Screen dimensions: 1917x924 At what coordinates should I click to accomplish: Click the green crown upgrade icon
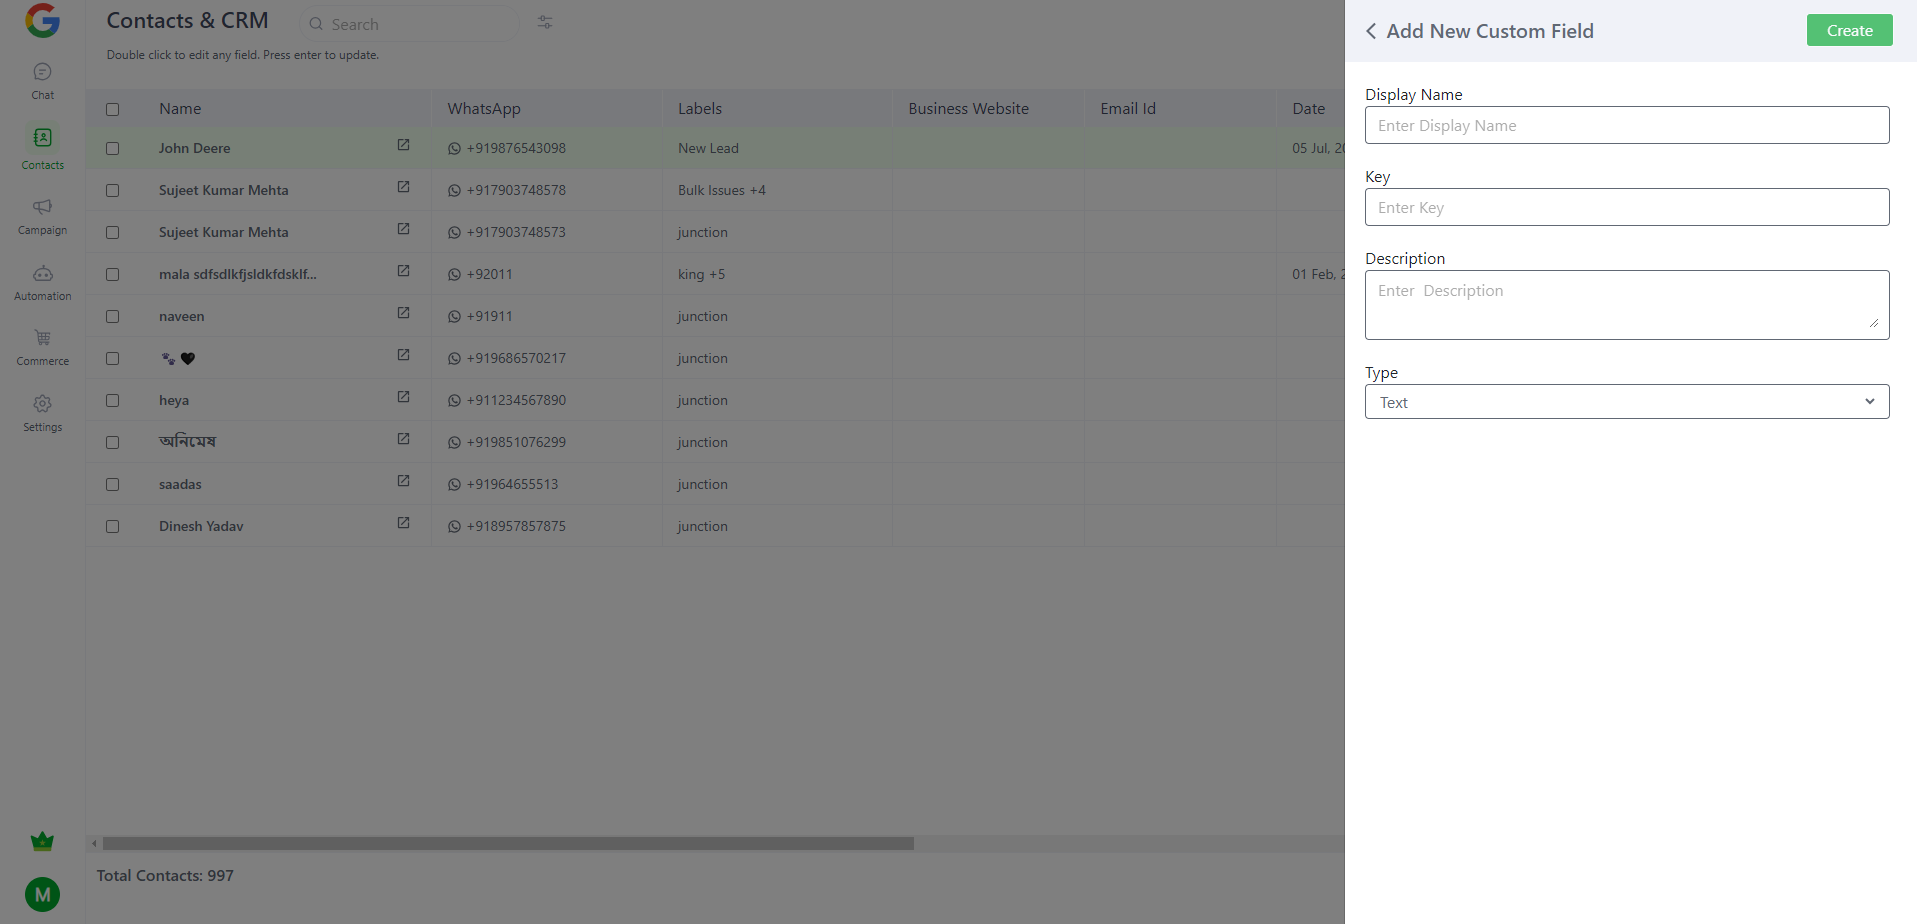point(42,841)
